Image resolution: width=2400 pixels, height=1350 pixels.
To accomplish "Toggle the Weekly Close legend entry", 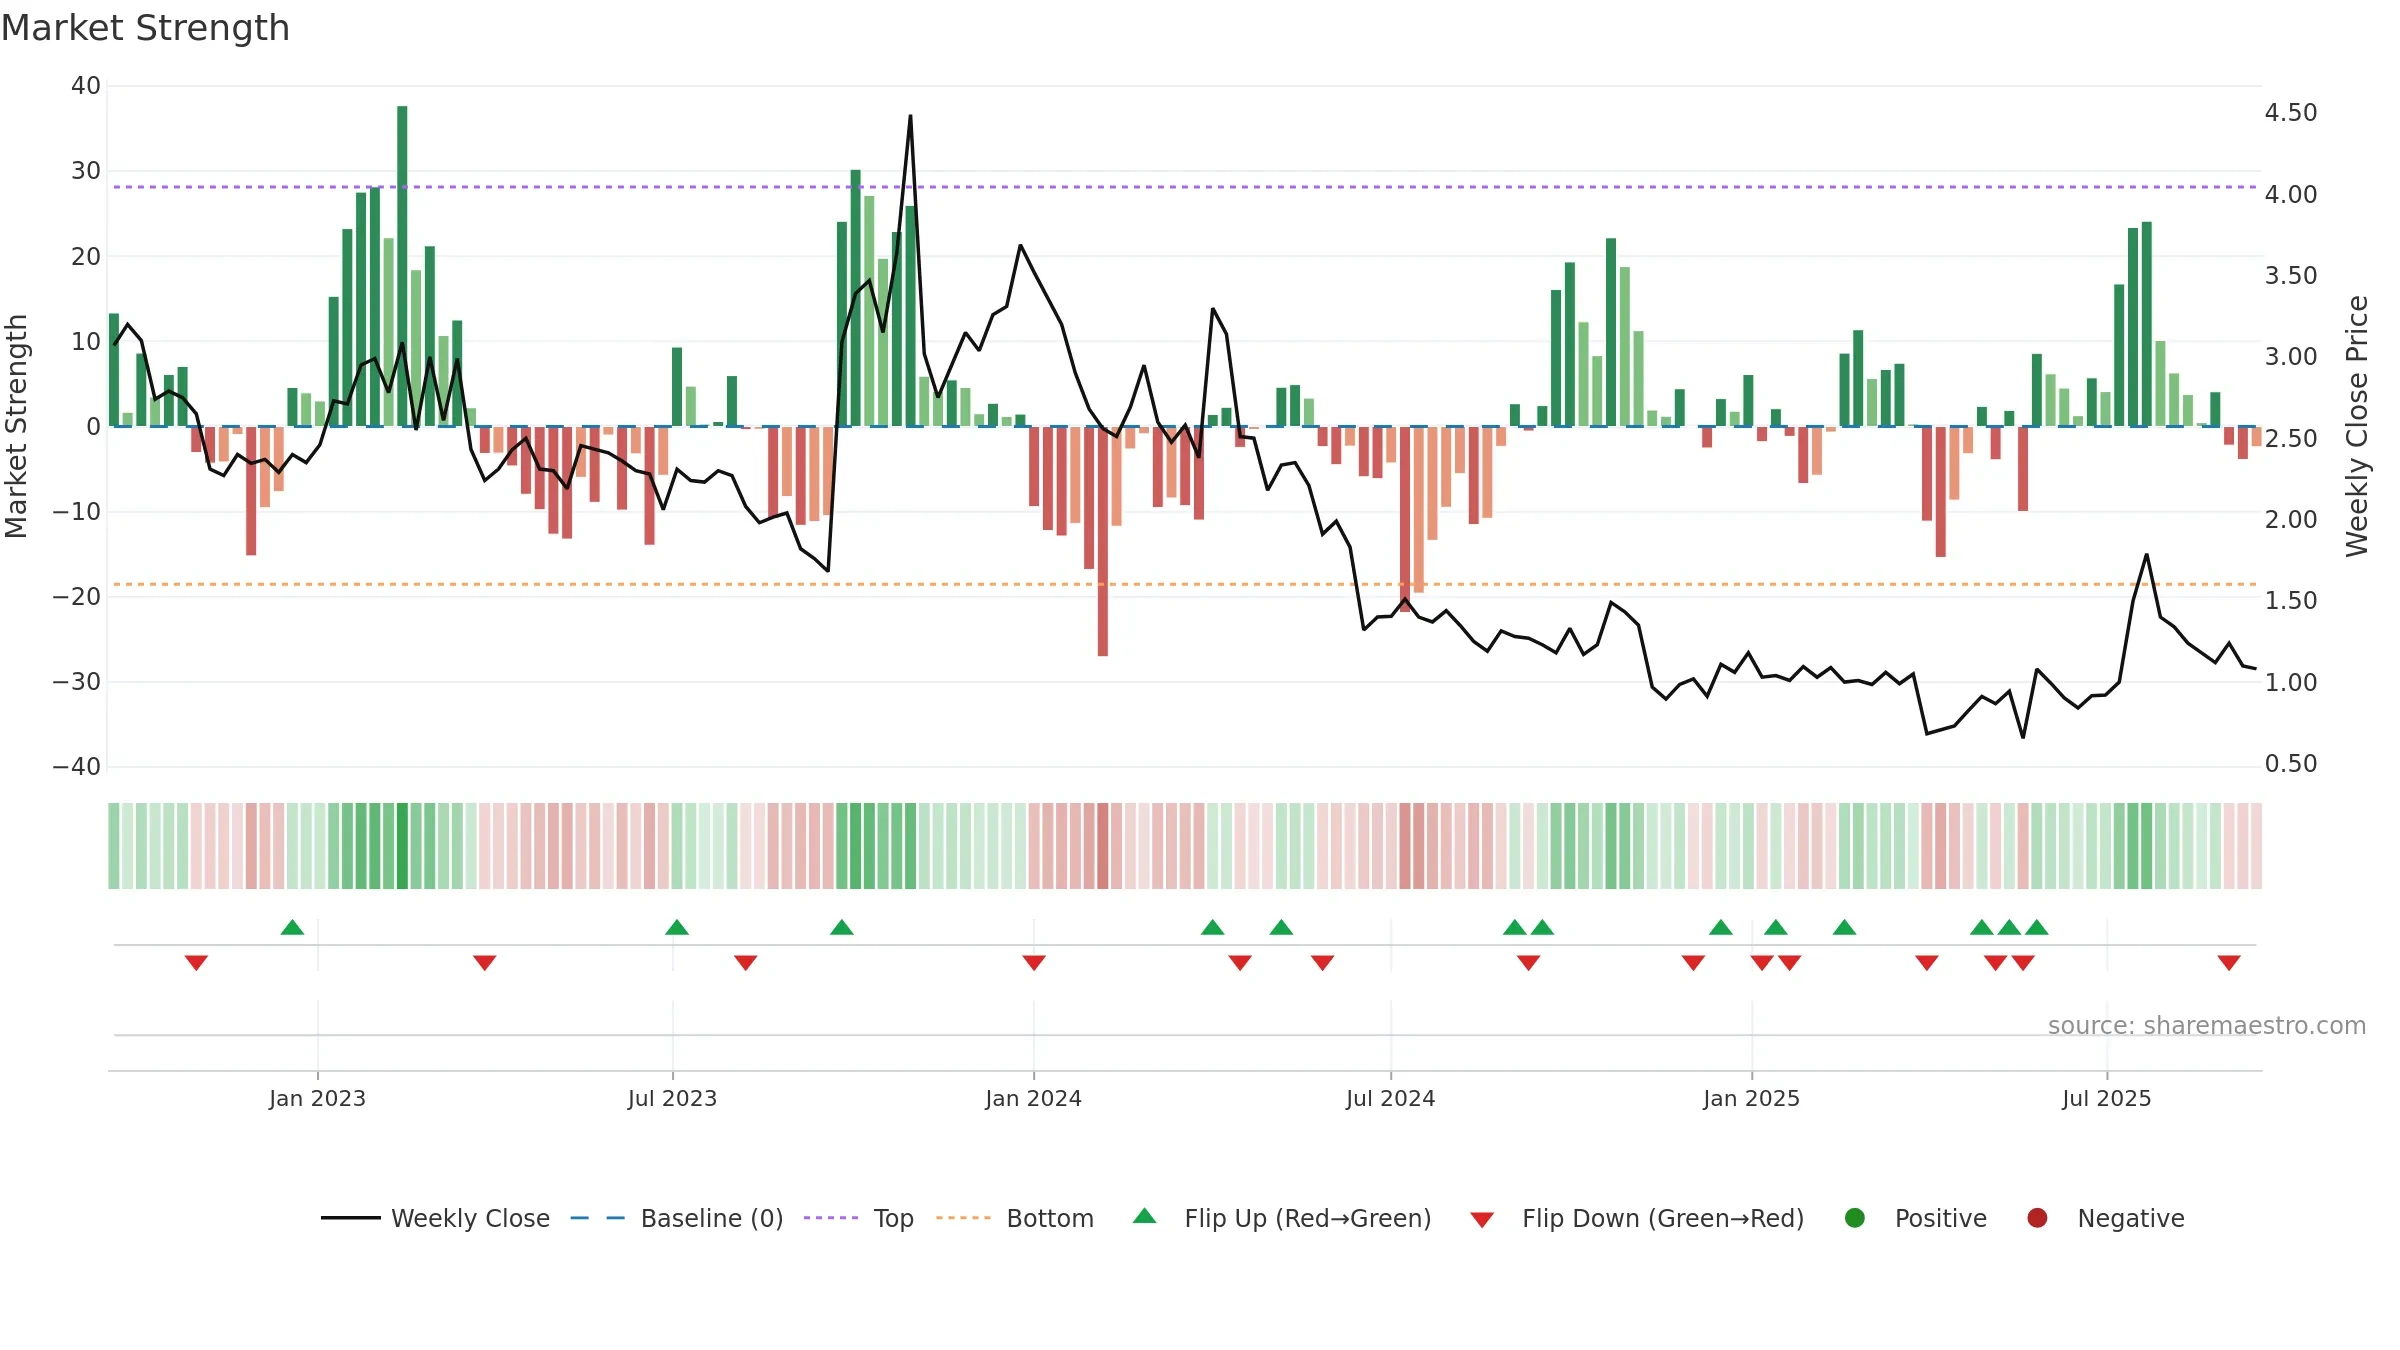I will click(436, 1218).
